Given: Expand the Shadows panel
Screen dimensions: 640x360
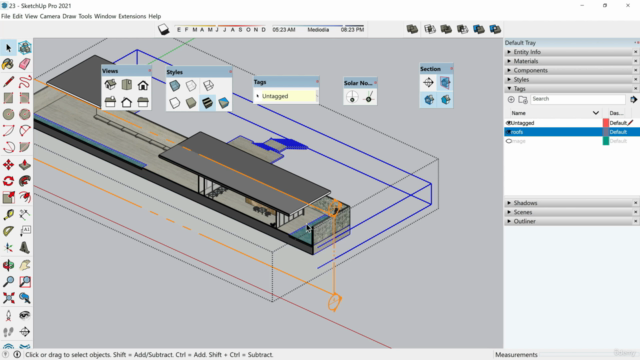Looking at the screenshot, I should click(x=509, y=203).
